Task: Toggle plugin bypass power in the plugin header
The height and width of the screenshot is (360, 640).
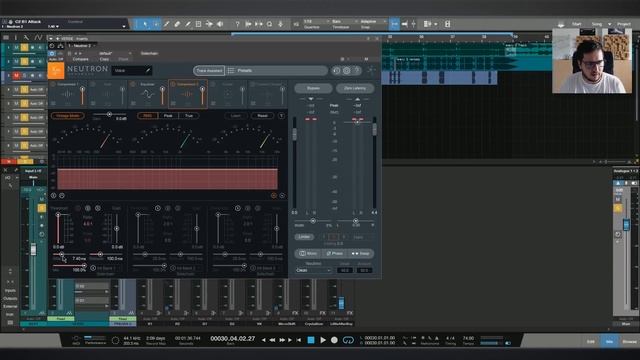Action: [x=52, y=53]
